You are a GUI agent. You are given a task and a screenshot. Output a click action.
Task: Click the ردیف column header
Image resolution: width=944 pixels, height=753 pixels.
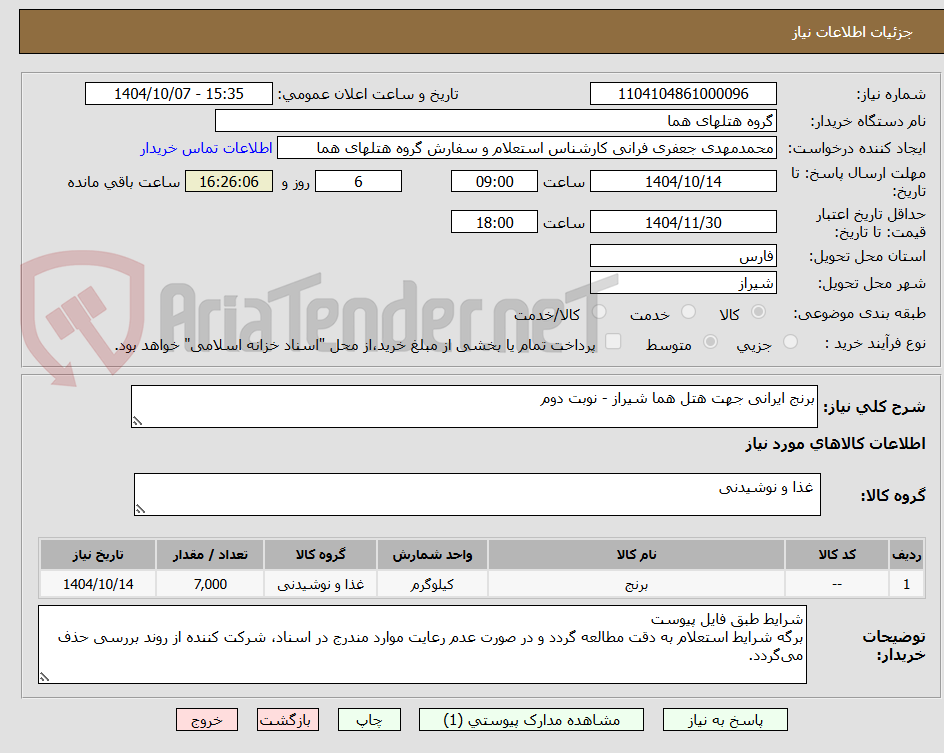click(x=907, y=554)
